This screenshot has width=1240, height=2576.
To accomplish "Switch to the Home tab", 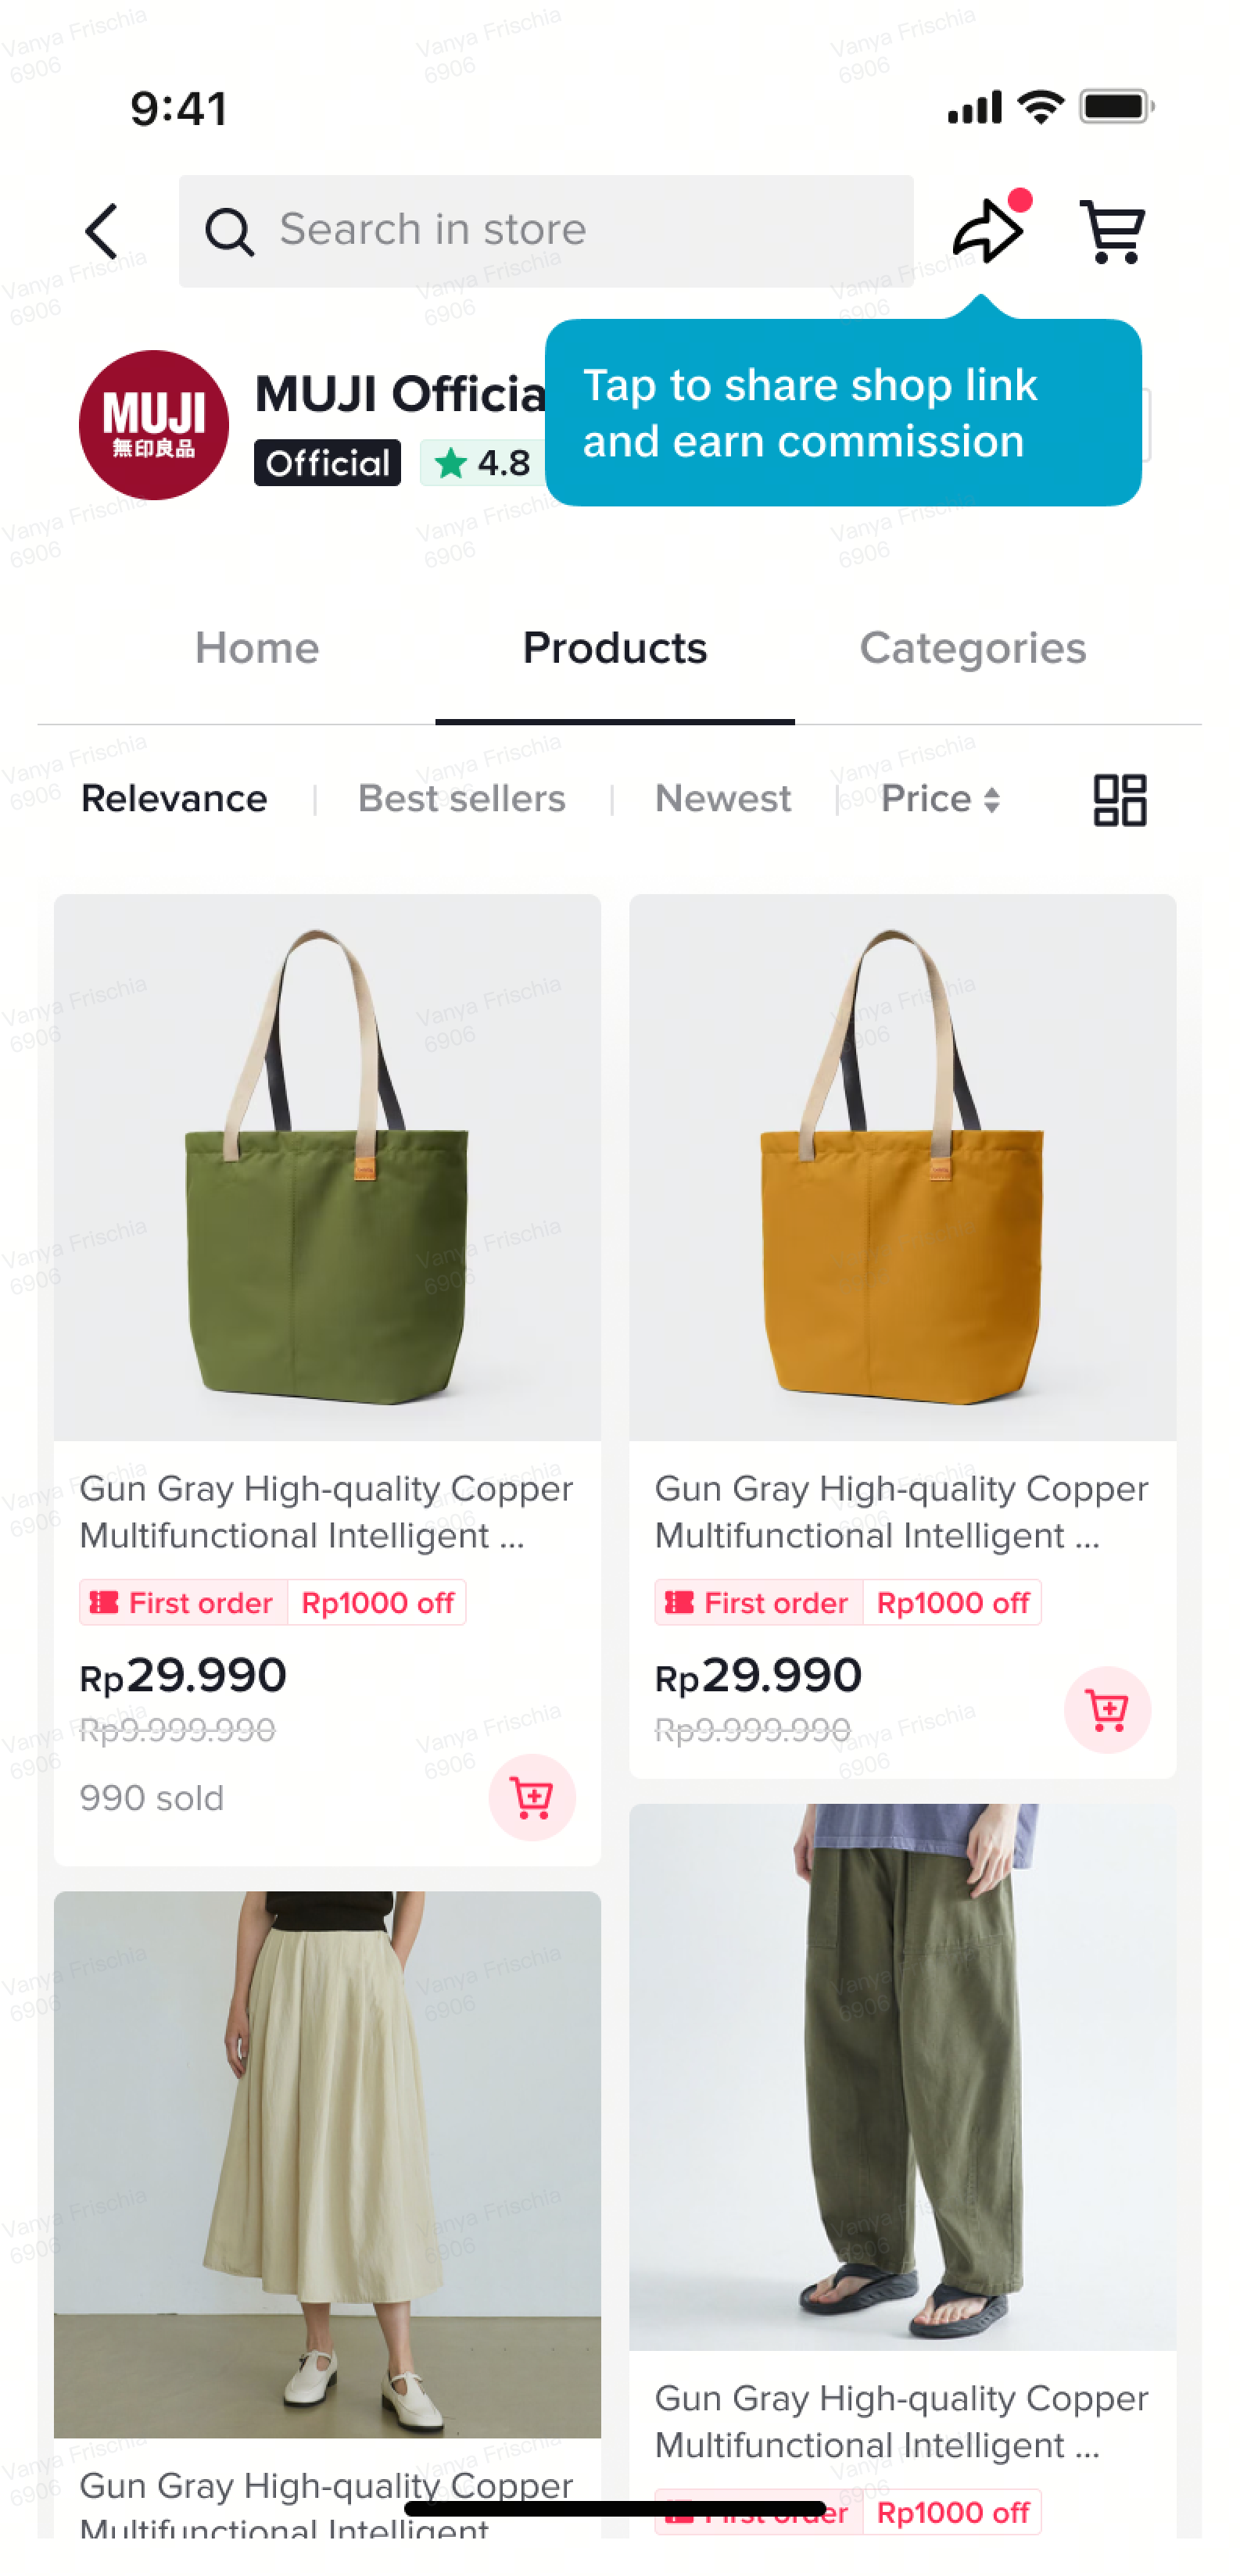I will pos(257,648).
